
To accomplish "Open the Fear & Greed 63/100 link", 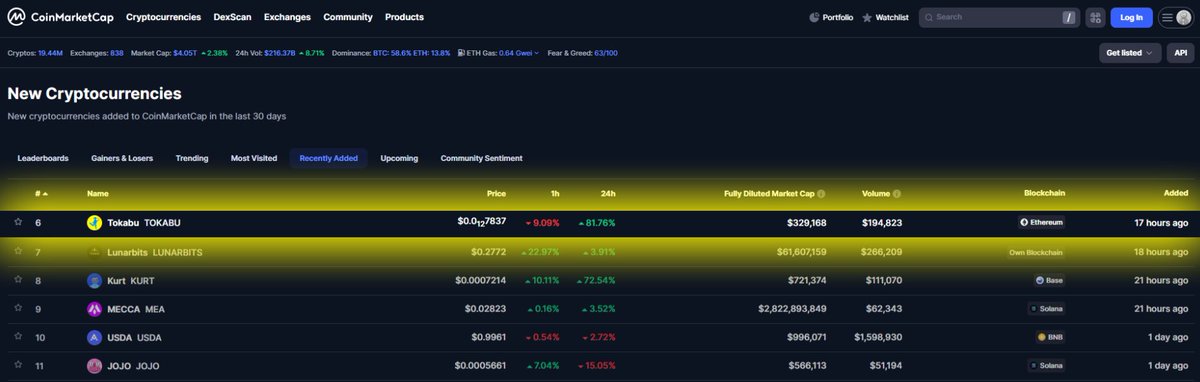I will (x=606, y=52).
